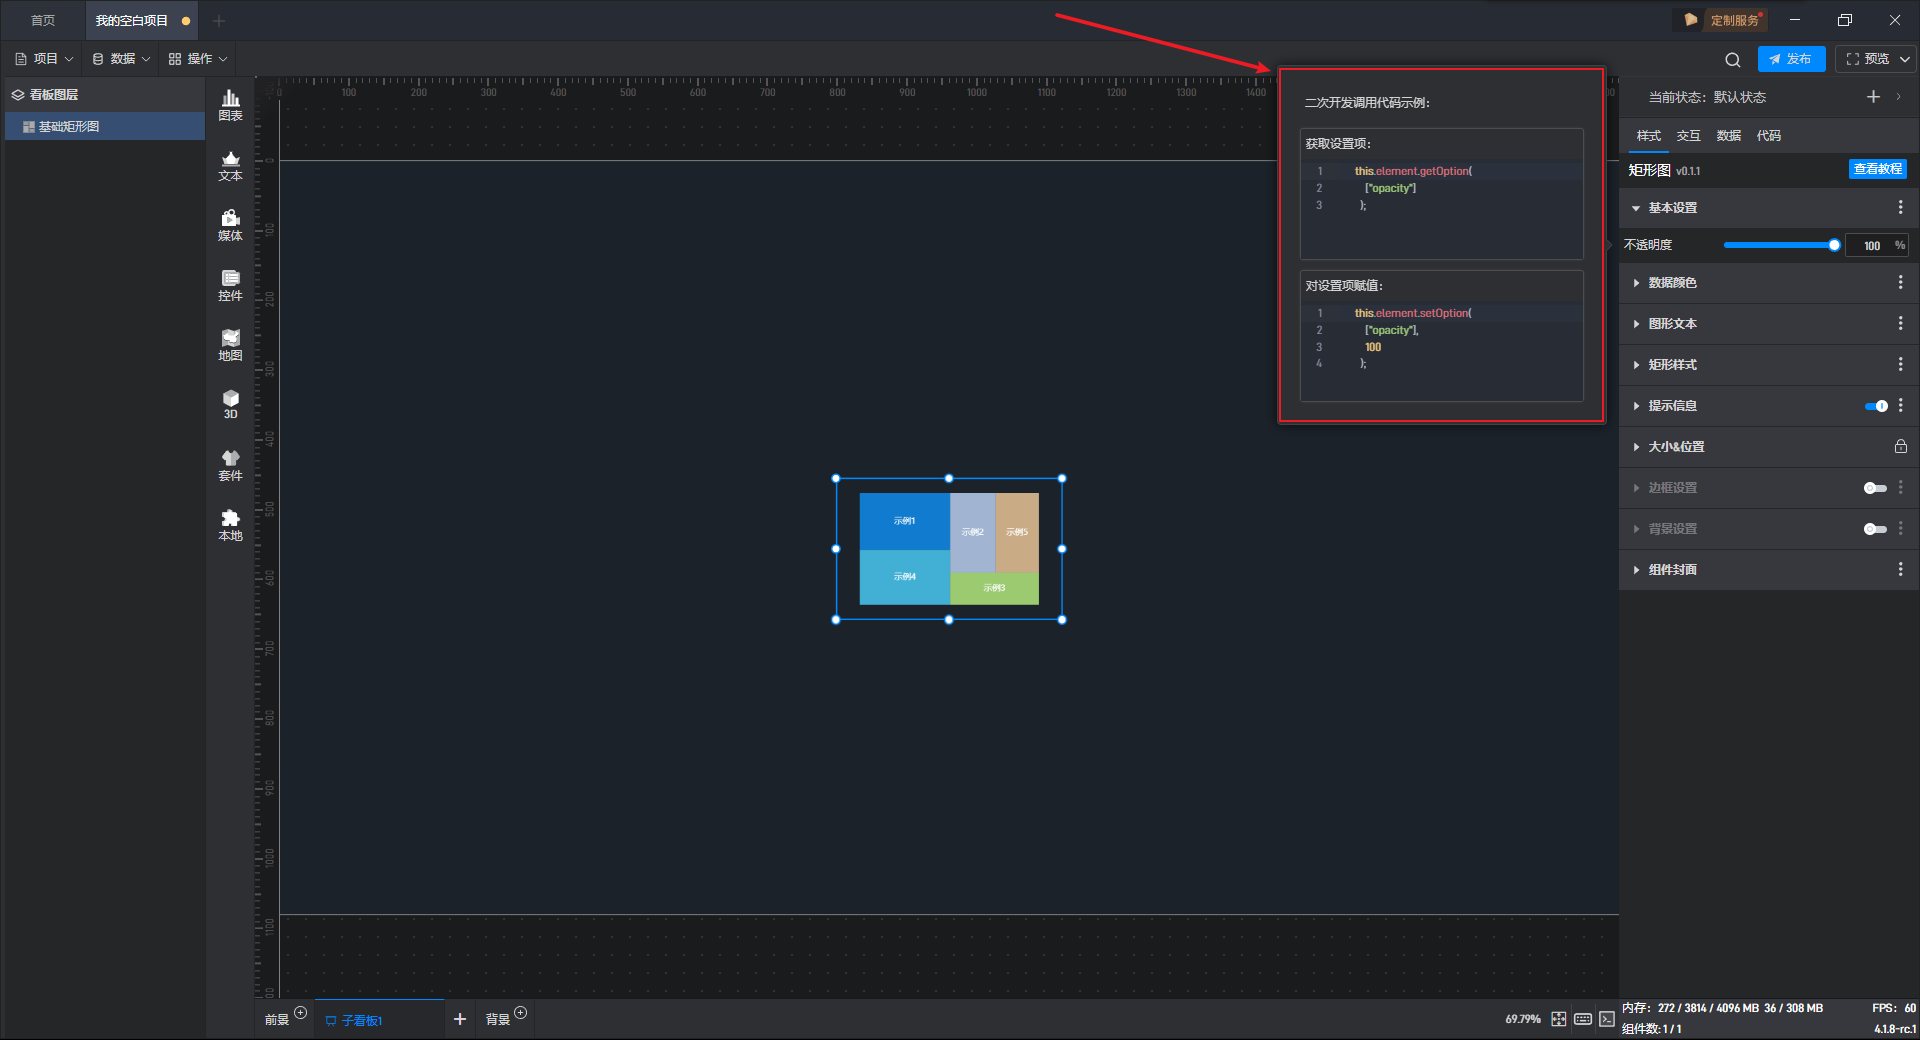Open the 地图 map components icon
The width and height of the screenshot is (1920, 1040).
(x=230, y=345)
